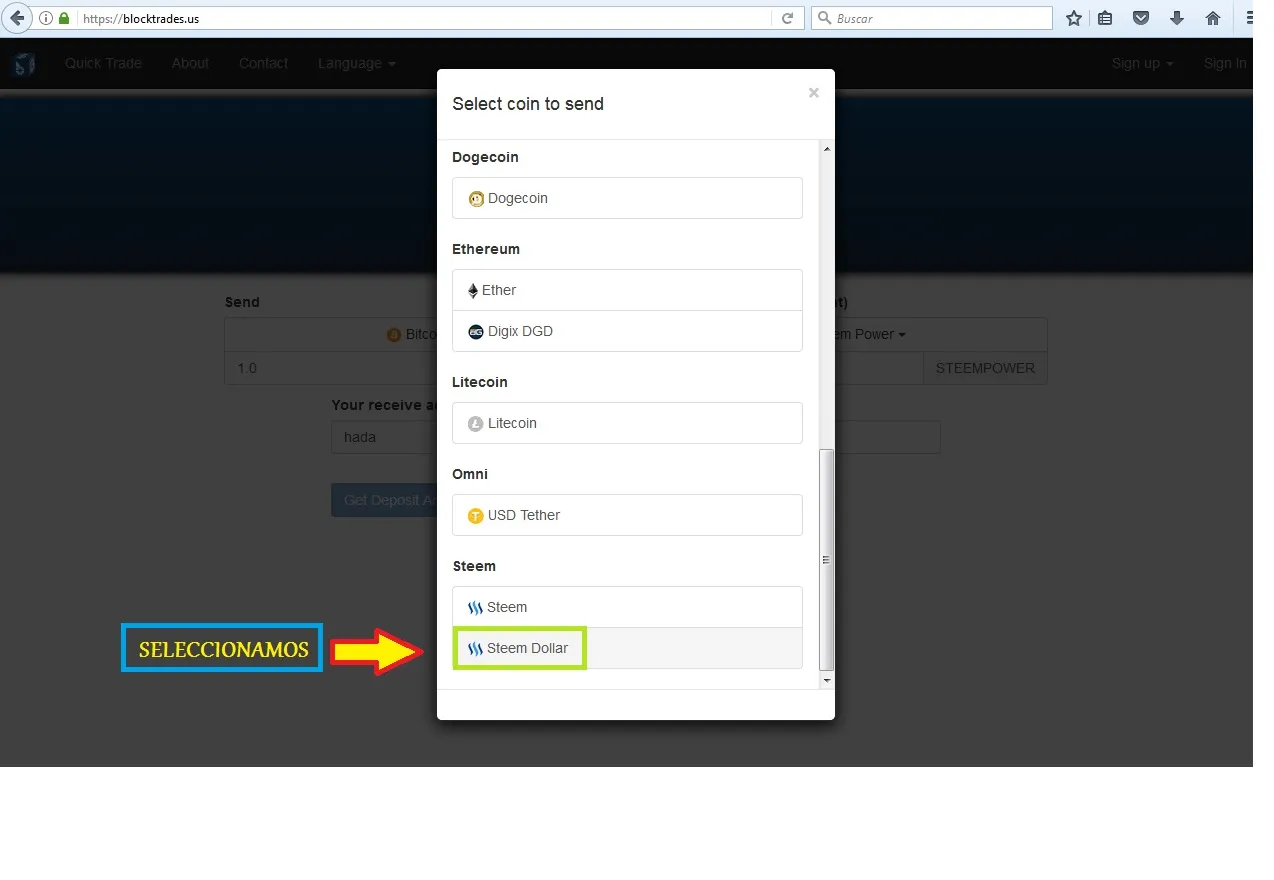Click the send amount field showing 1.0
The image size is (1274, 880).
click(330, 368)
